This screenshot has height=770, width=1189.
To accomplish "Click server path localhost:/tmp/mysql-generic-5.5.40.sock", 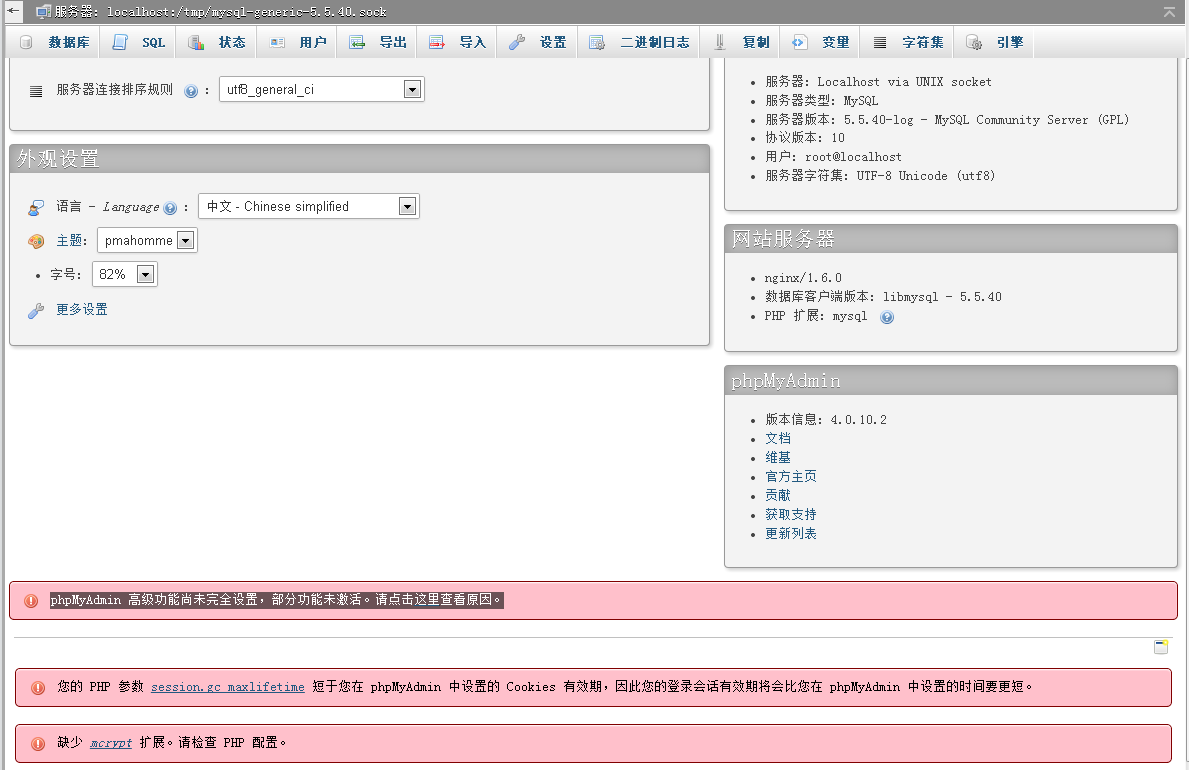I will coord(246,12).
